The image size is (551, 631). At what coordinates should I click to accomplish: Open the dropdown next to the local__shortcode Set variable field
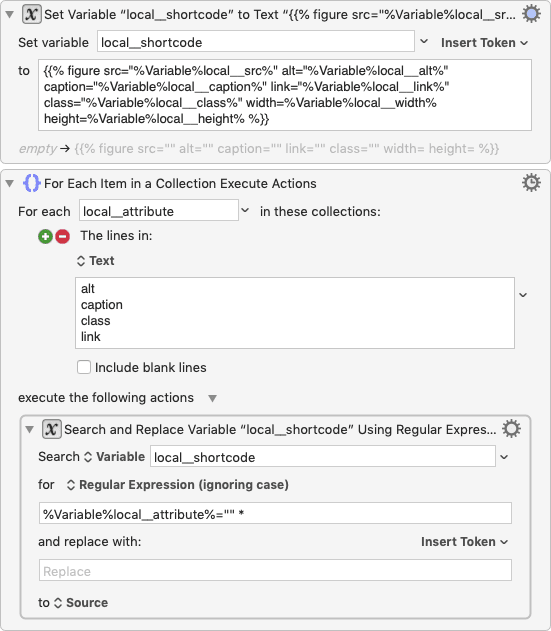point(424,41)
